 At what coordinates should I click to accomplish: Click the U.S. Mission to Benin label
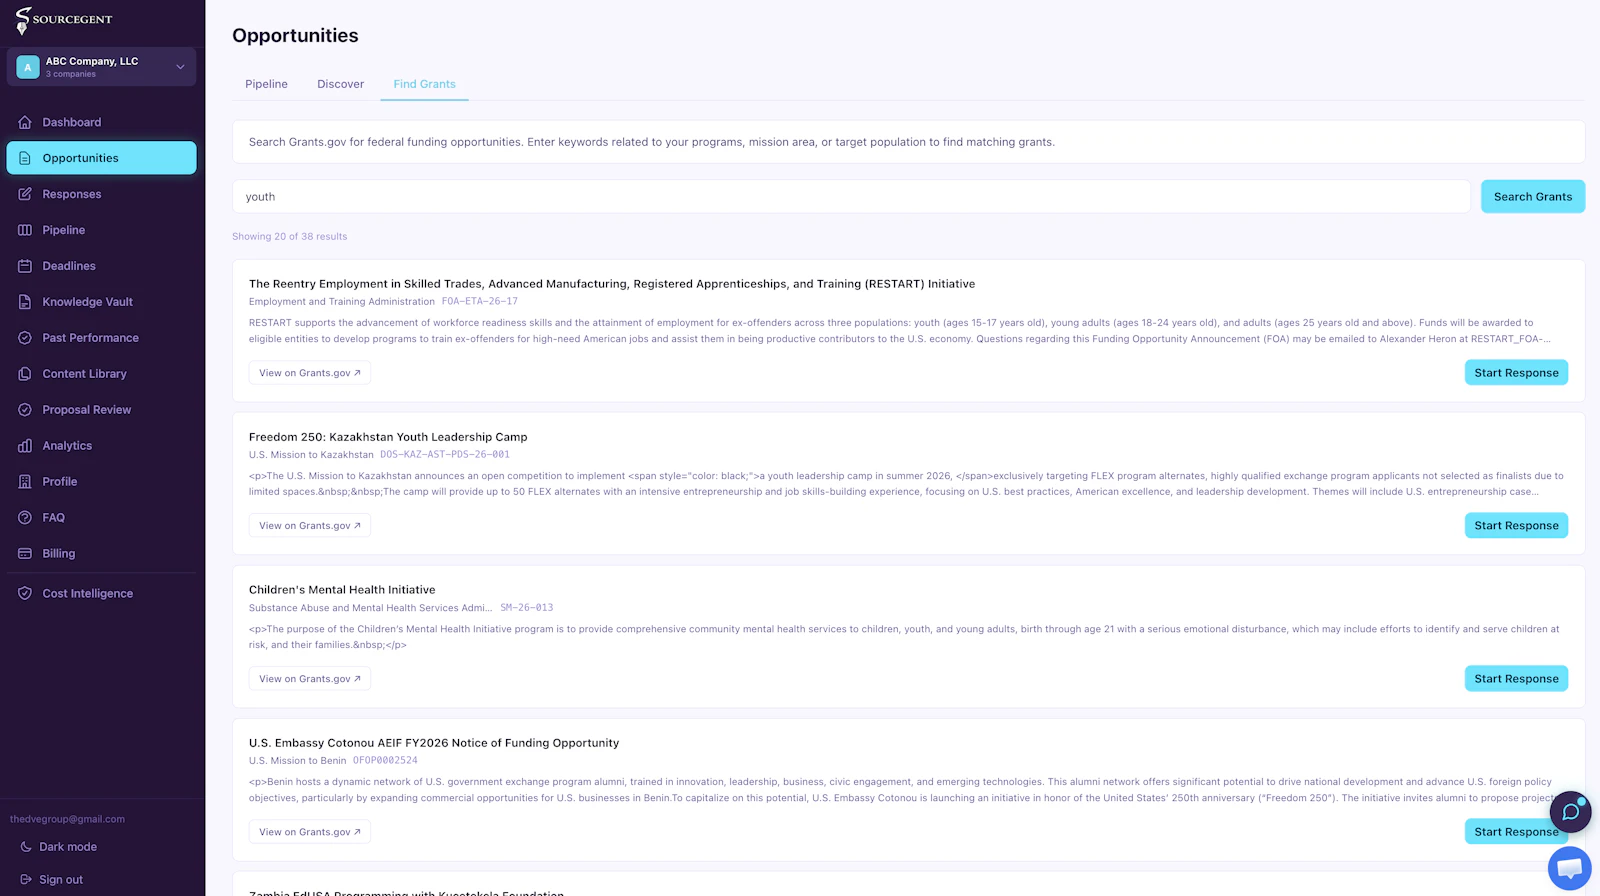(x=298, y=760)
